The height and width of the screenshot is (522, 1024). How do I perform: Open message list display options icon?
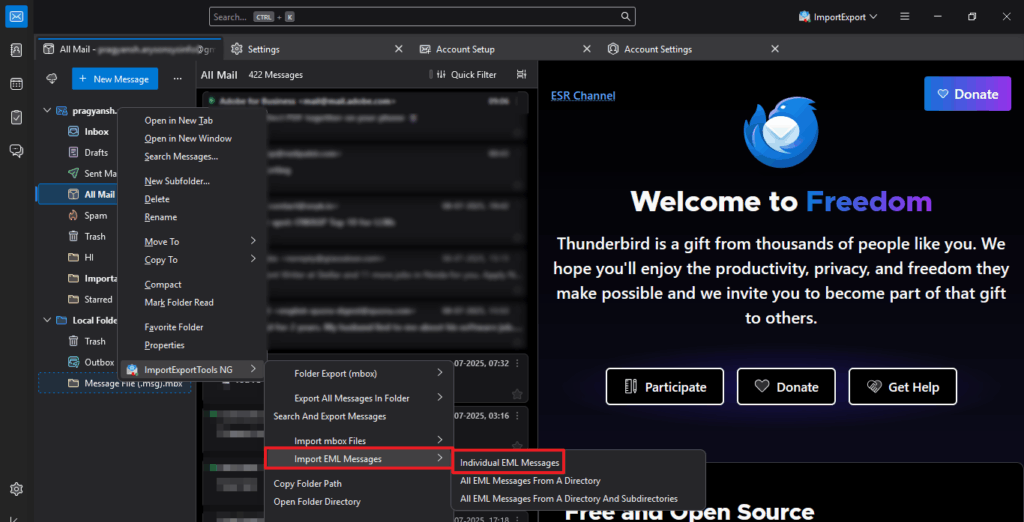[521, 74]
